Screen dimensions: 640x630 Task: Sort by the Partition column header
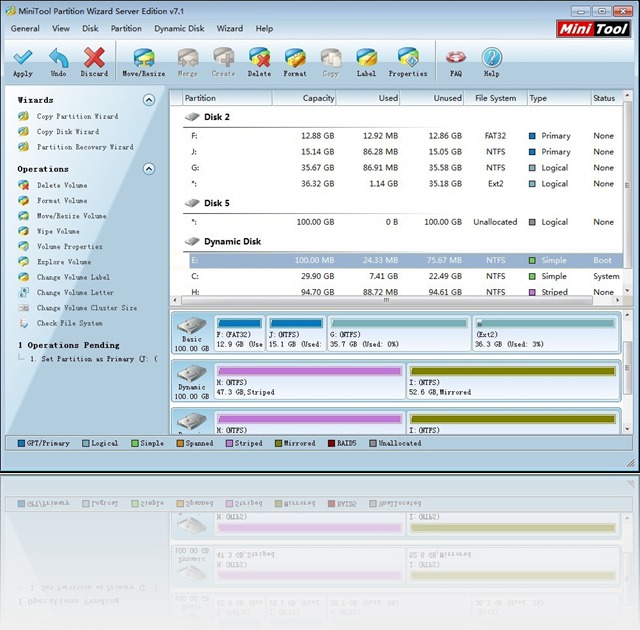click(x=227, y=98)
